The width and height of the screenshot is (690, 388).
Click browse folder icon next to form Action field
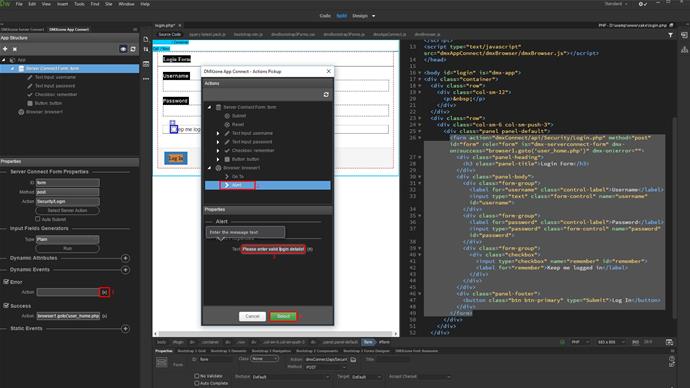point(353,359)
